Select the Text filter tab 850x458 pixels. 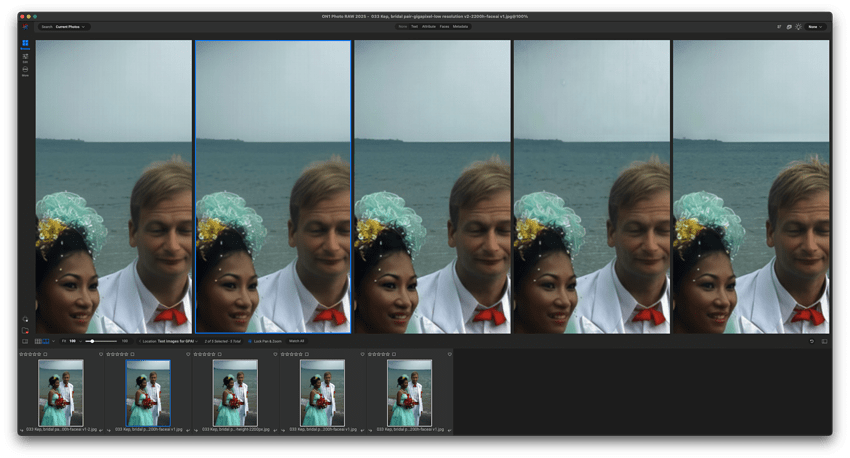[414, 27]
